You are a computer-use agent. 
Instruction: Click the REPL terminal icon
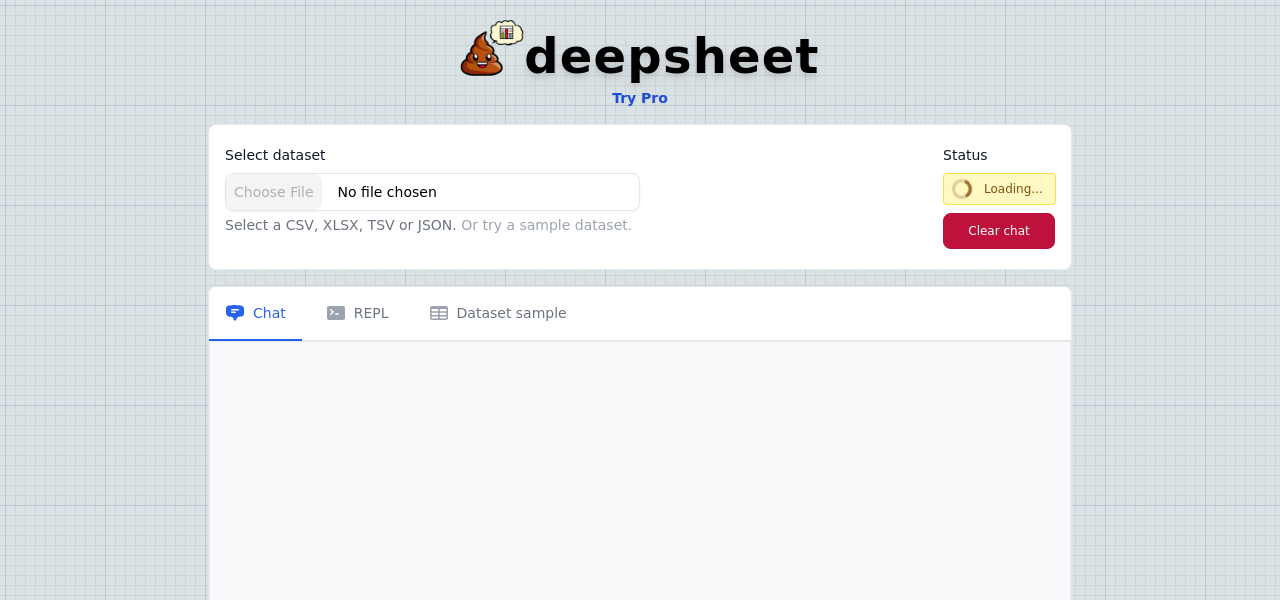[336, 313]
